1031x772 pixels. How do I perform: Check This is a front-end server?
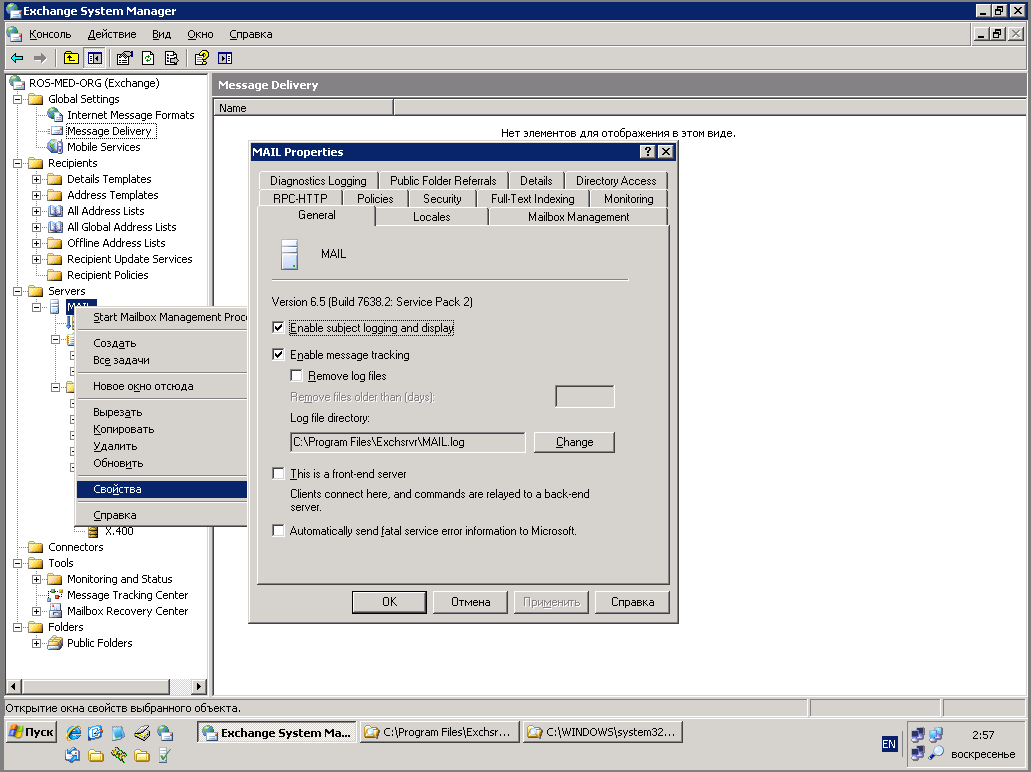[279, 473]
